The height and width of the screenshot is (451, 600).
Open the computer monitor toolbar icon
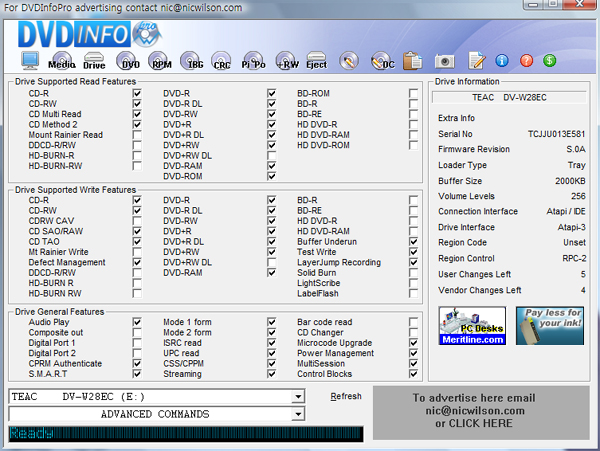coord(30,60)
